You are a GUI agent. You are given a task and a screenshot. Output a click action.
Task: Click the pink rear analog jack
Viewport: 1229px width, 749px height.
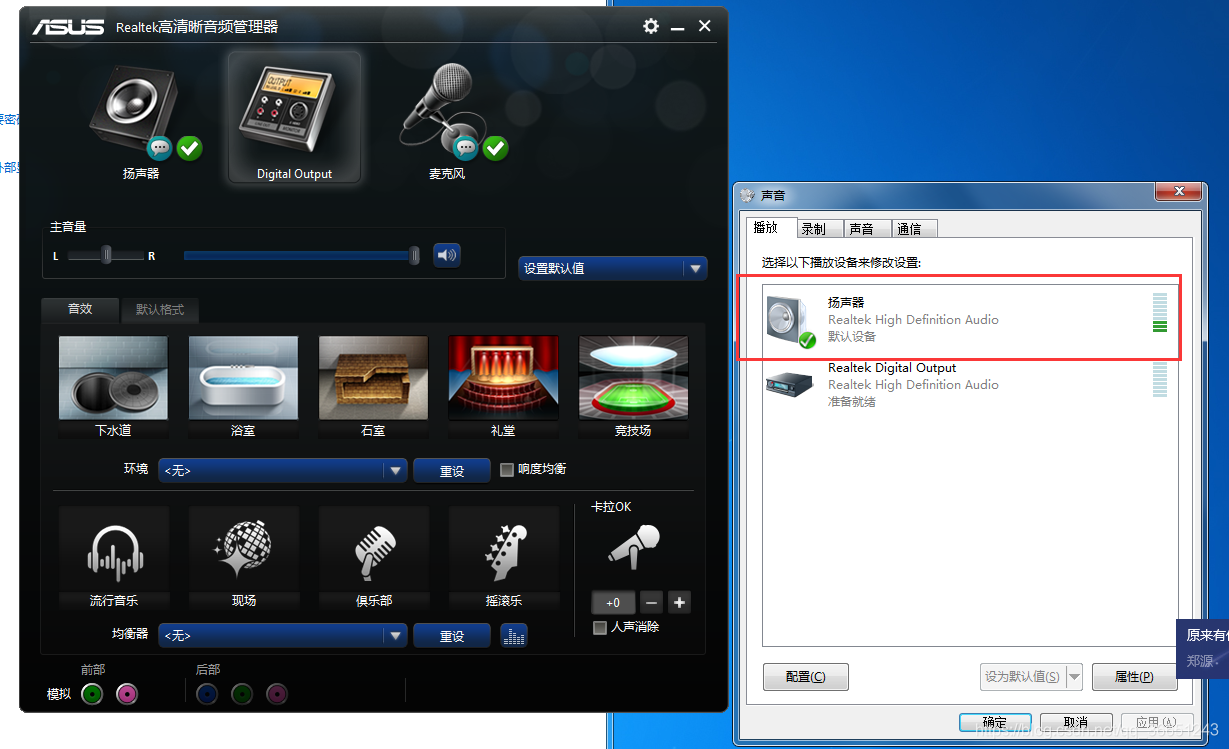click(x=276, y=694)
